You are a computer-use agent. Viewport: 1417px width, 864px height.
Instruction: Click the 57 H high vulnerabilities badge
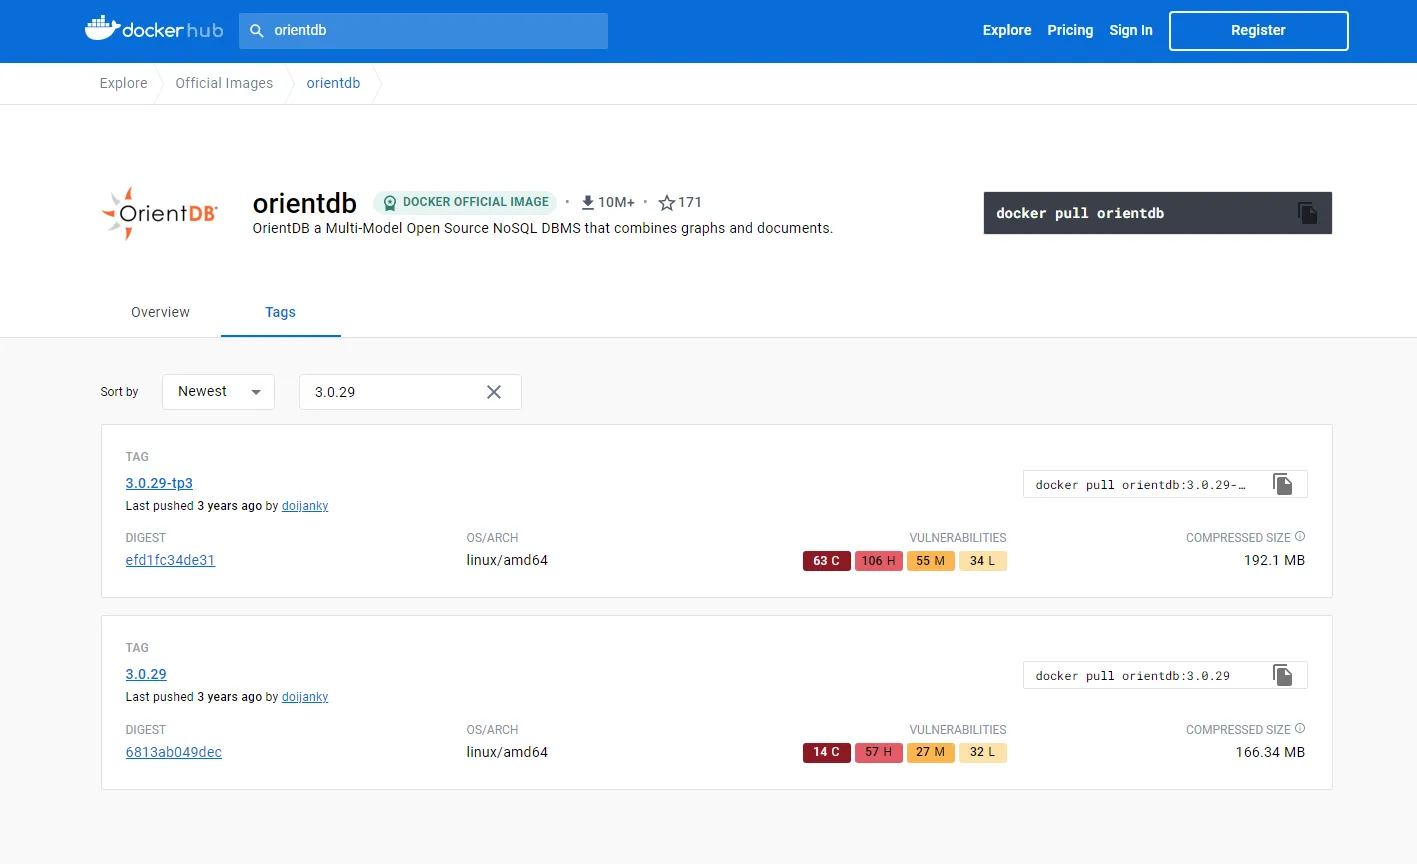coord(878,752)
